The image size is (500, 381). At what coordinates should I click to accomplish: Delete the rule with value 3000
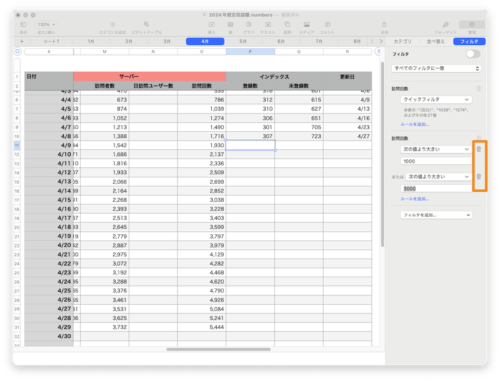click(x=479, y=177)
